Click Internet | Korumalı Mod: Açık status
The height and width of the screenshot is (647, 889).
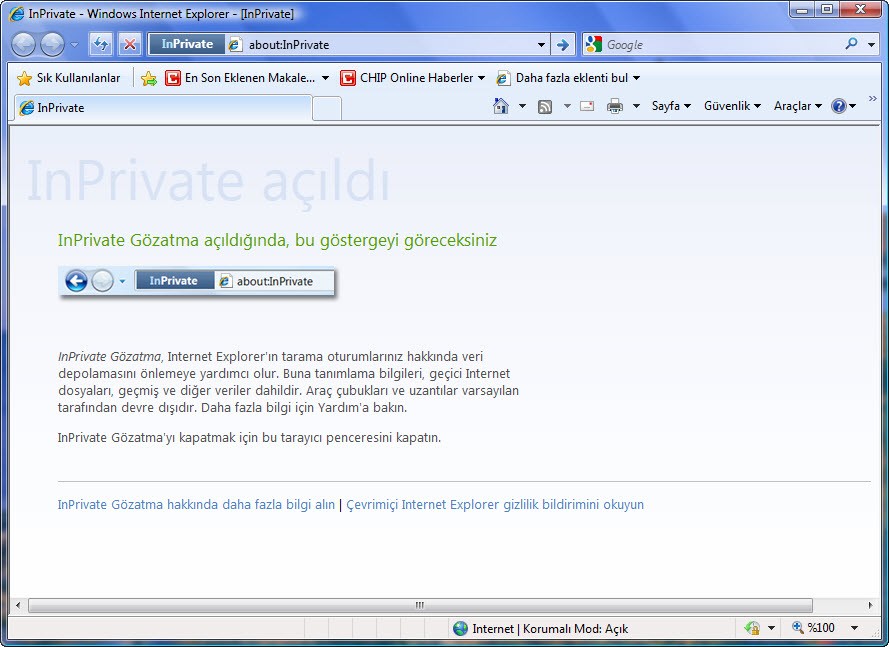[540, 628]
